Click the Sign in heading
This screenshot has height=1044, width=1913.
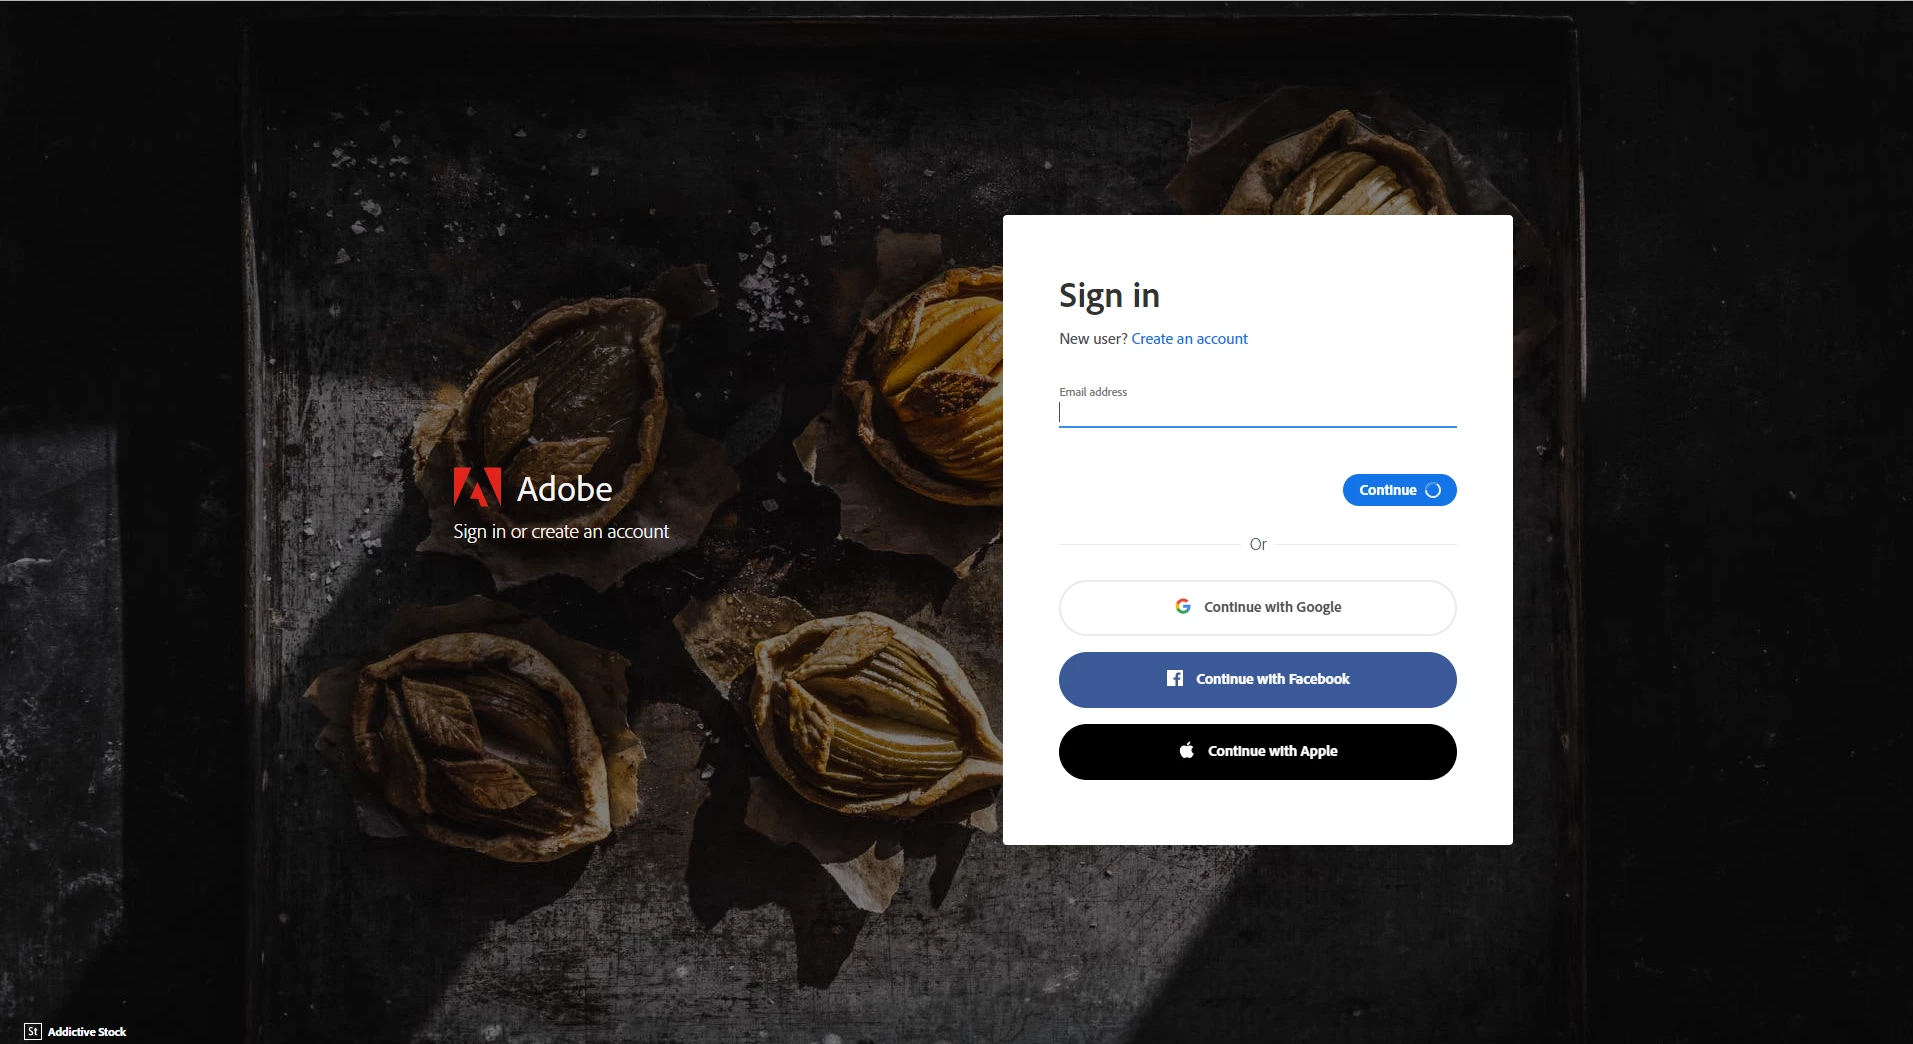tap(1109, 296)
